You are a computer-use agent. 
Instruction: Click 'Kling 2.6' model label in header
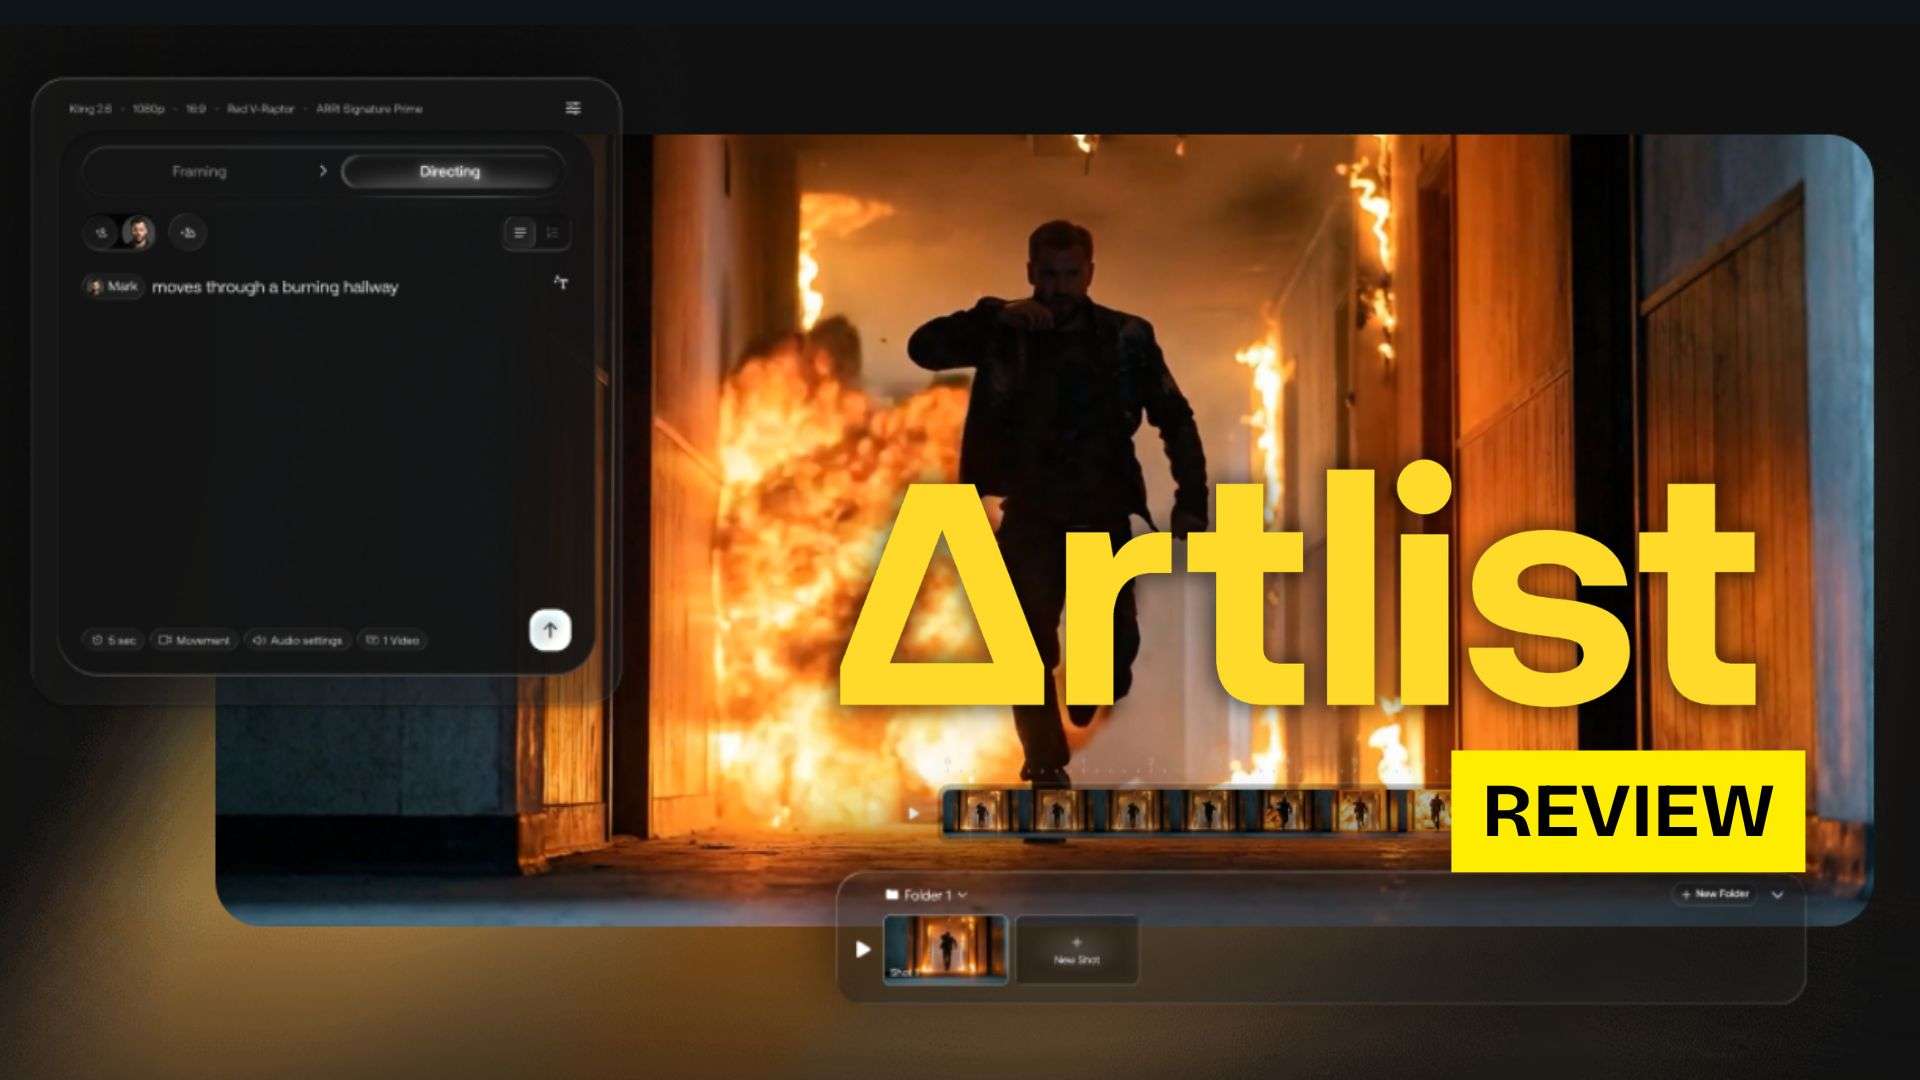tap(90, 109)
